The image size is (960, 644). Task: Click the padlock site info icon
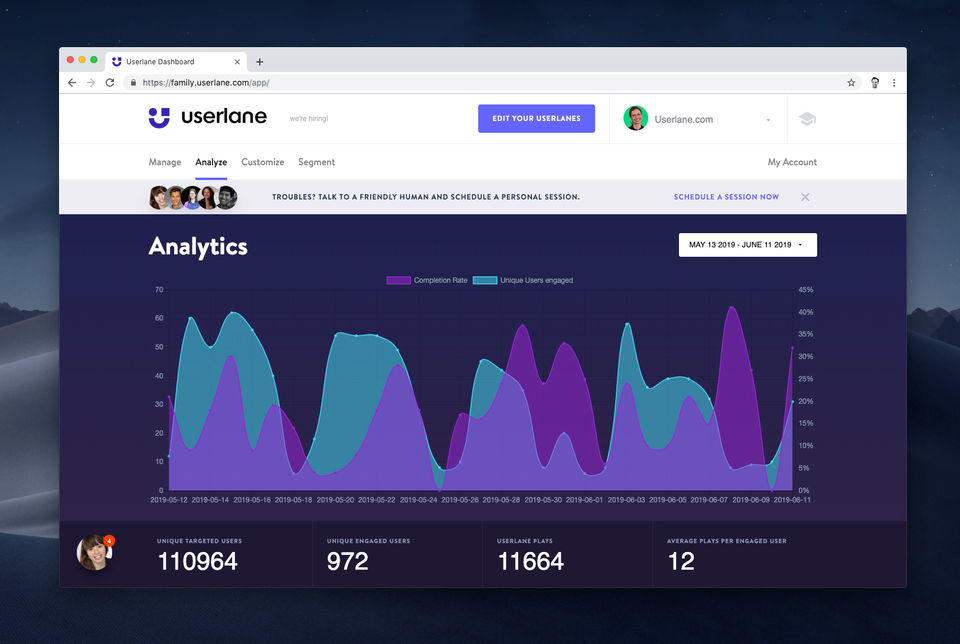click(133, 83)
